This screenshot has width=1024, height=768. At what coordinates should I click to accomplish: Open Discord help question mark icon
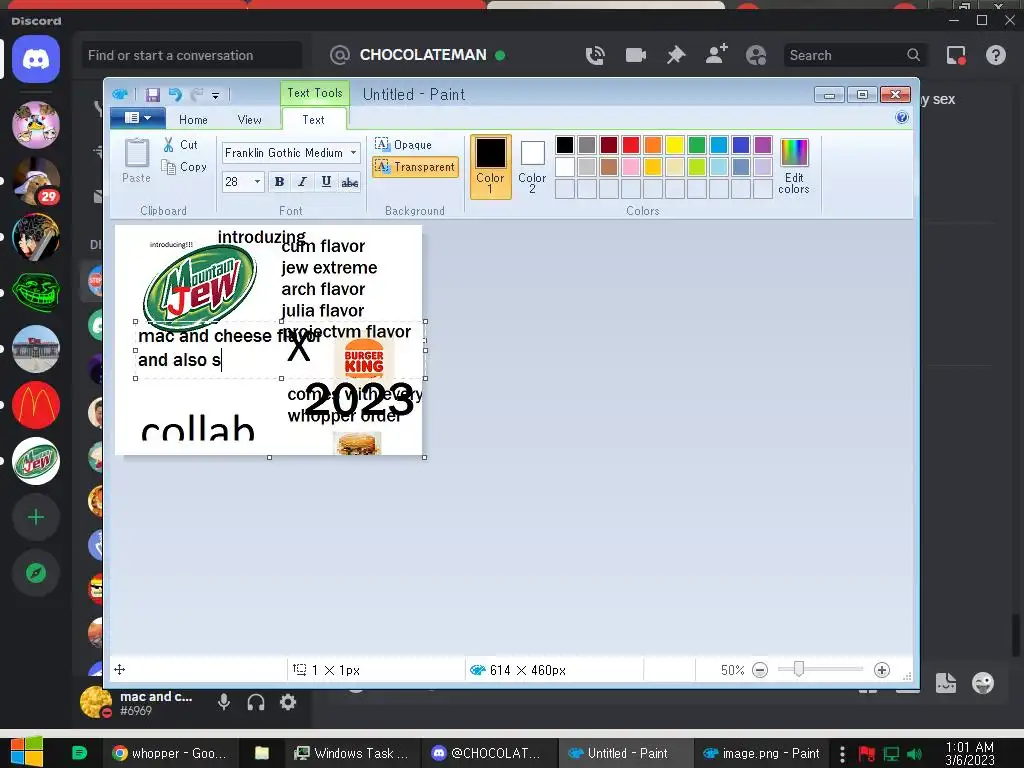[996, 56]
